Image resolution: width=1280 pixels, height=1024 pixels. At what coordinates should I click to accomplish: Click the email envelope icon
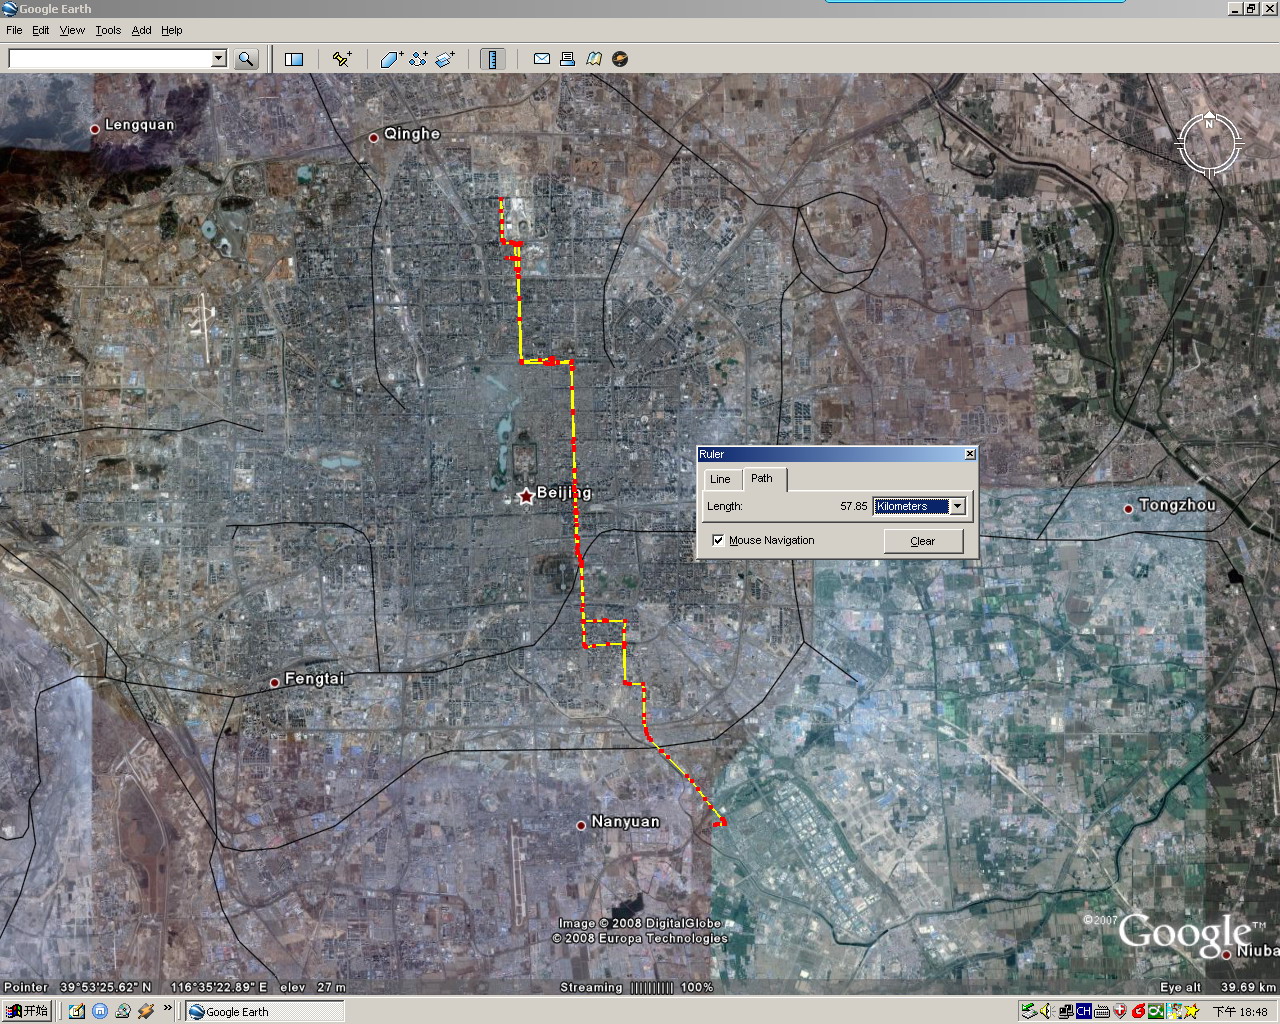pos(541,59)
